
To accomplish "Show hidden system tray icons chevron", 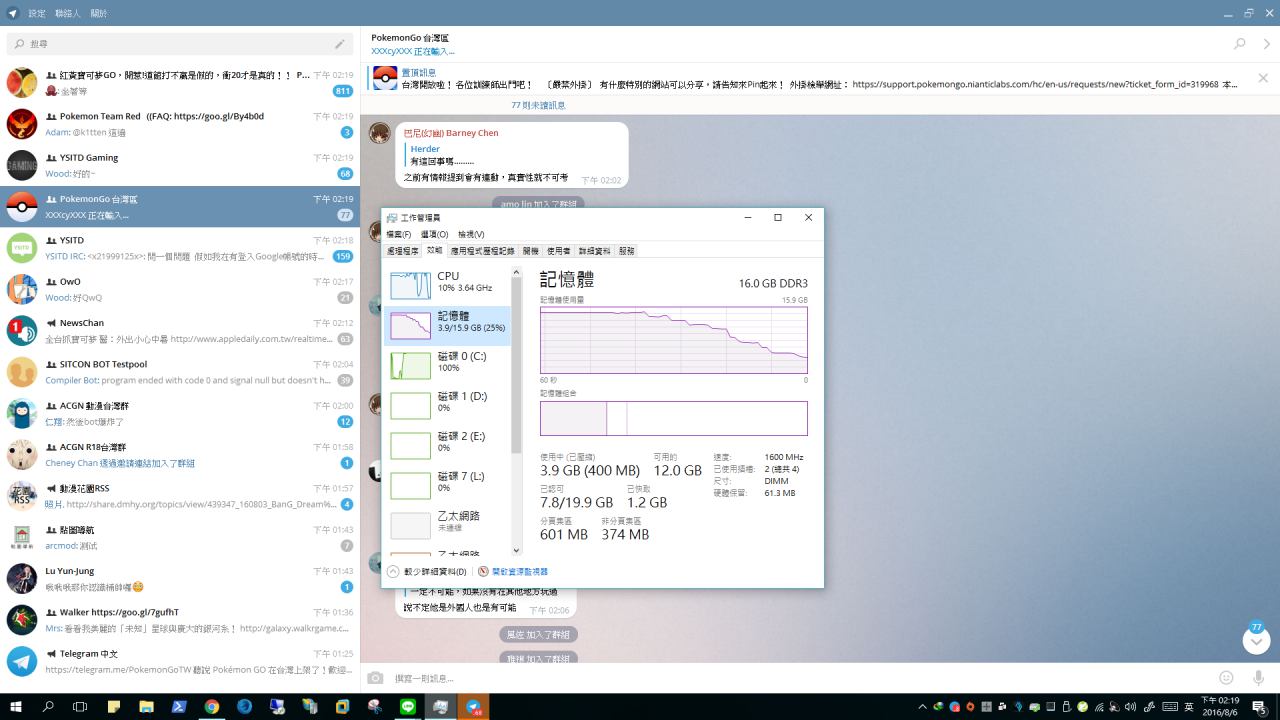I will pyautogui.click(x=922, y=707).
